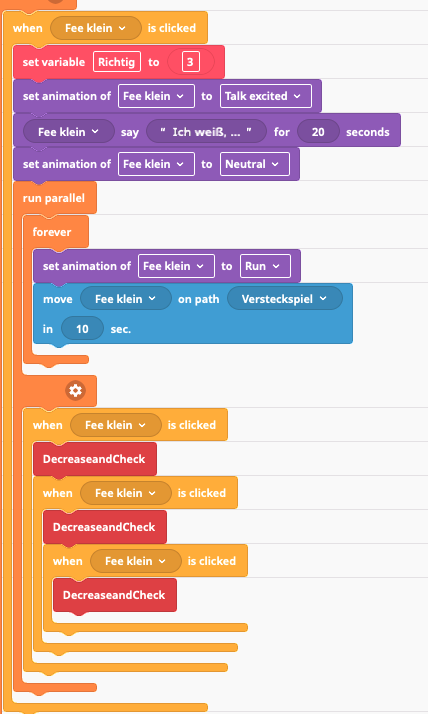The height and width of the screenshot is (714, 428).
Task: Open the Talk excited animation dropdown
Action: [x=266, y=96]
